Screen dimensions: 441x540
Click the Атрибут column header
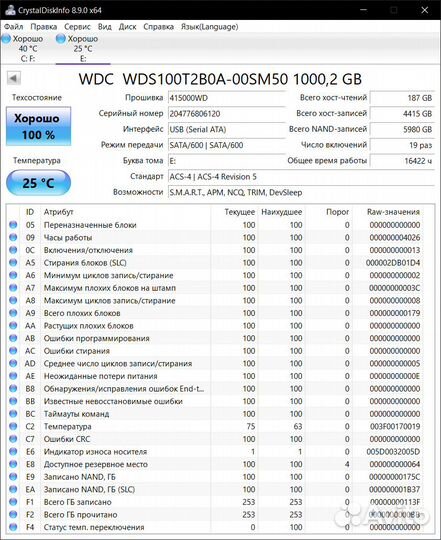click(x=59, y=212)
